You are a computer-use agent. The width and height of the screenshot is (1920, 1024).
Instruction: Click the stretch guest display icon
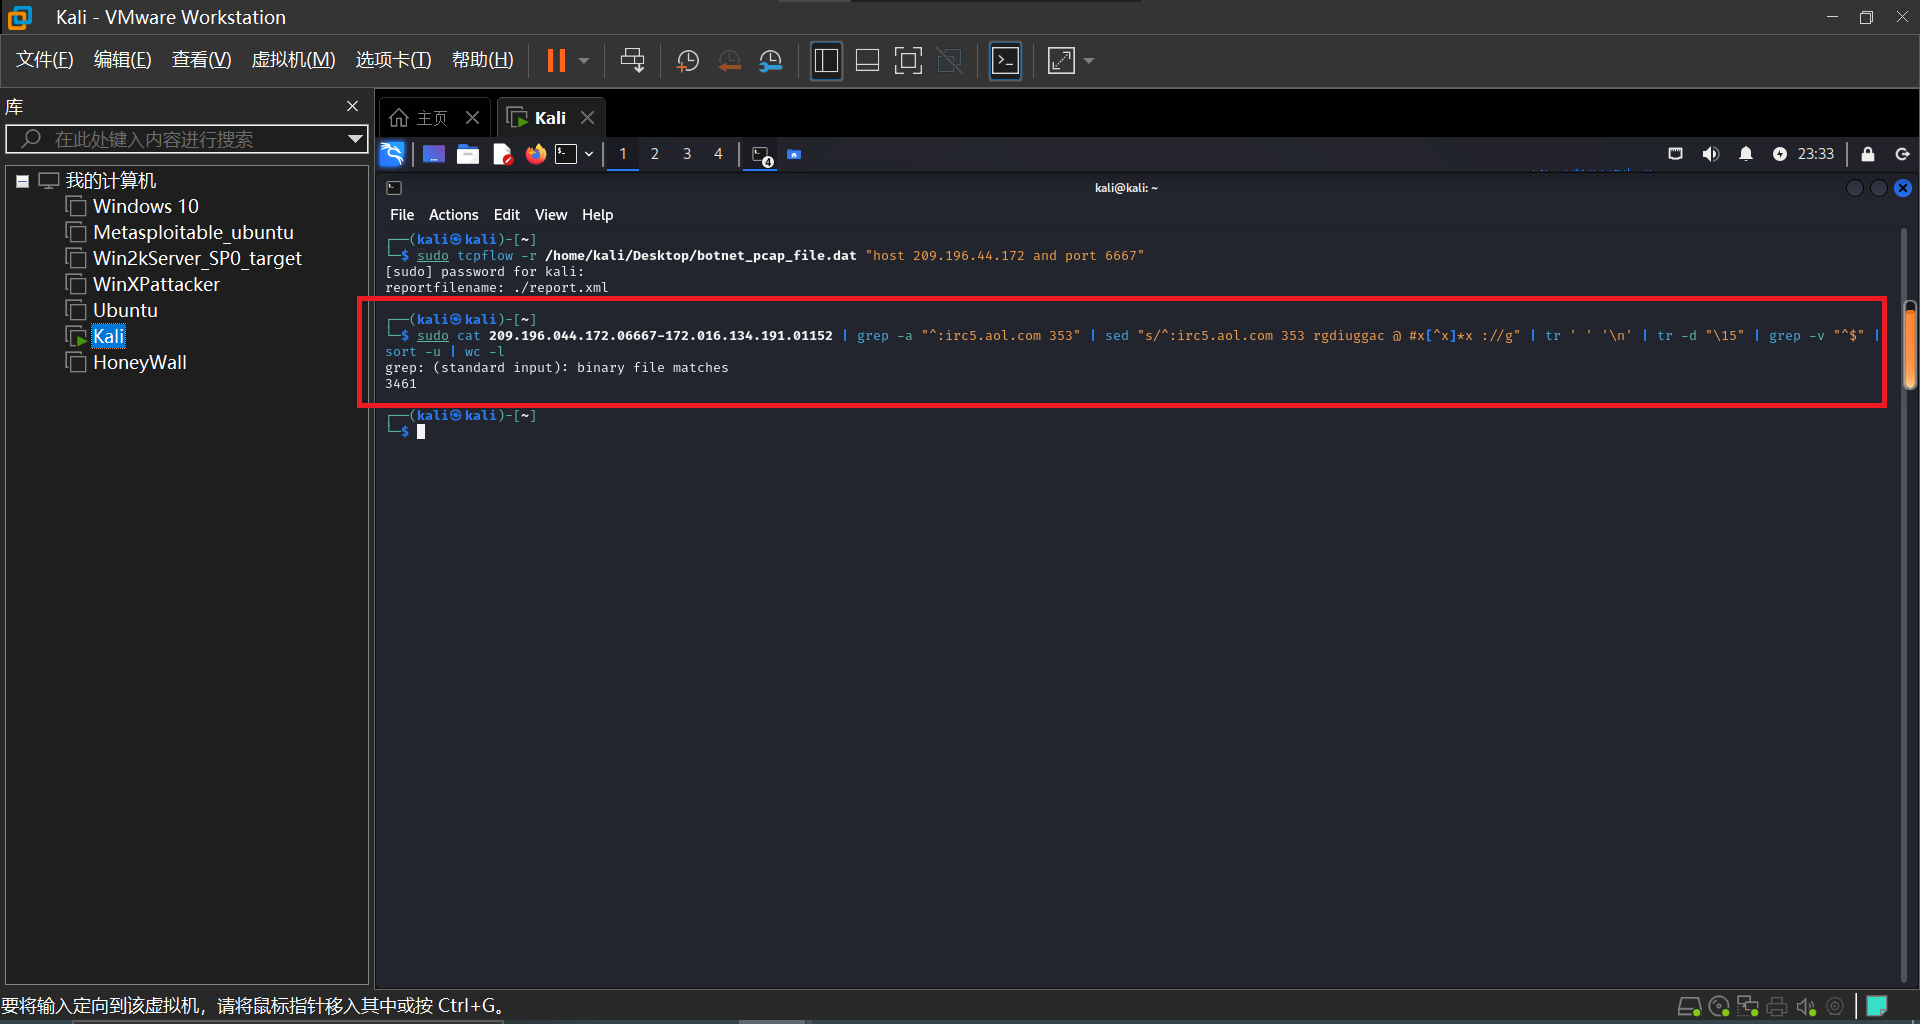1061,61
